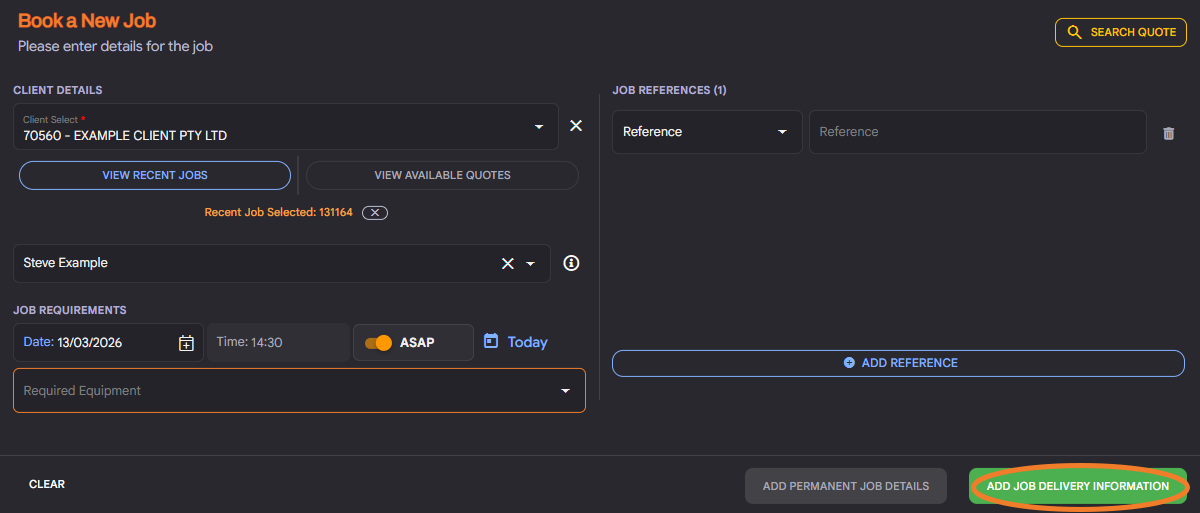The width and height of the screenshot is (1200, 513).
Task: Click the Time 14:30 field
Action: 279,342
